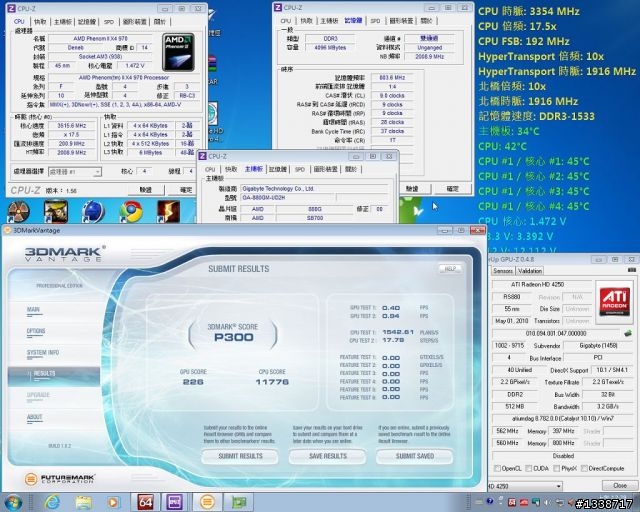Viewport: 640px width, 512px height.
Task: Click the ATI Radeon HD 4250 name field
Action: click(543, 285)
